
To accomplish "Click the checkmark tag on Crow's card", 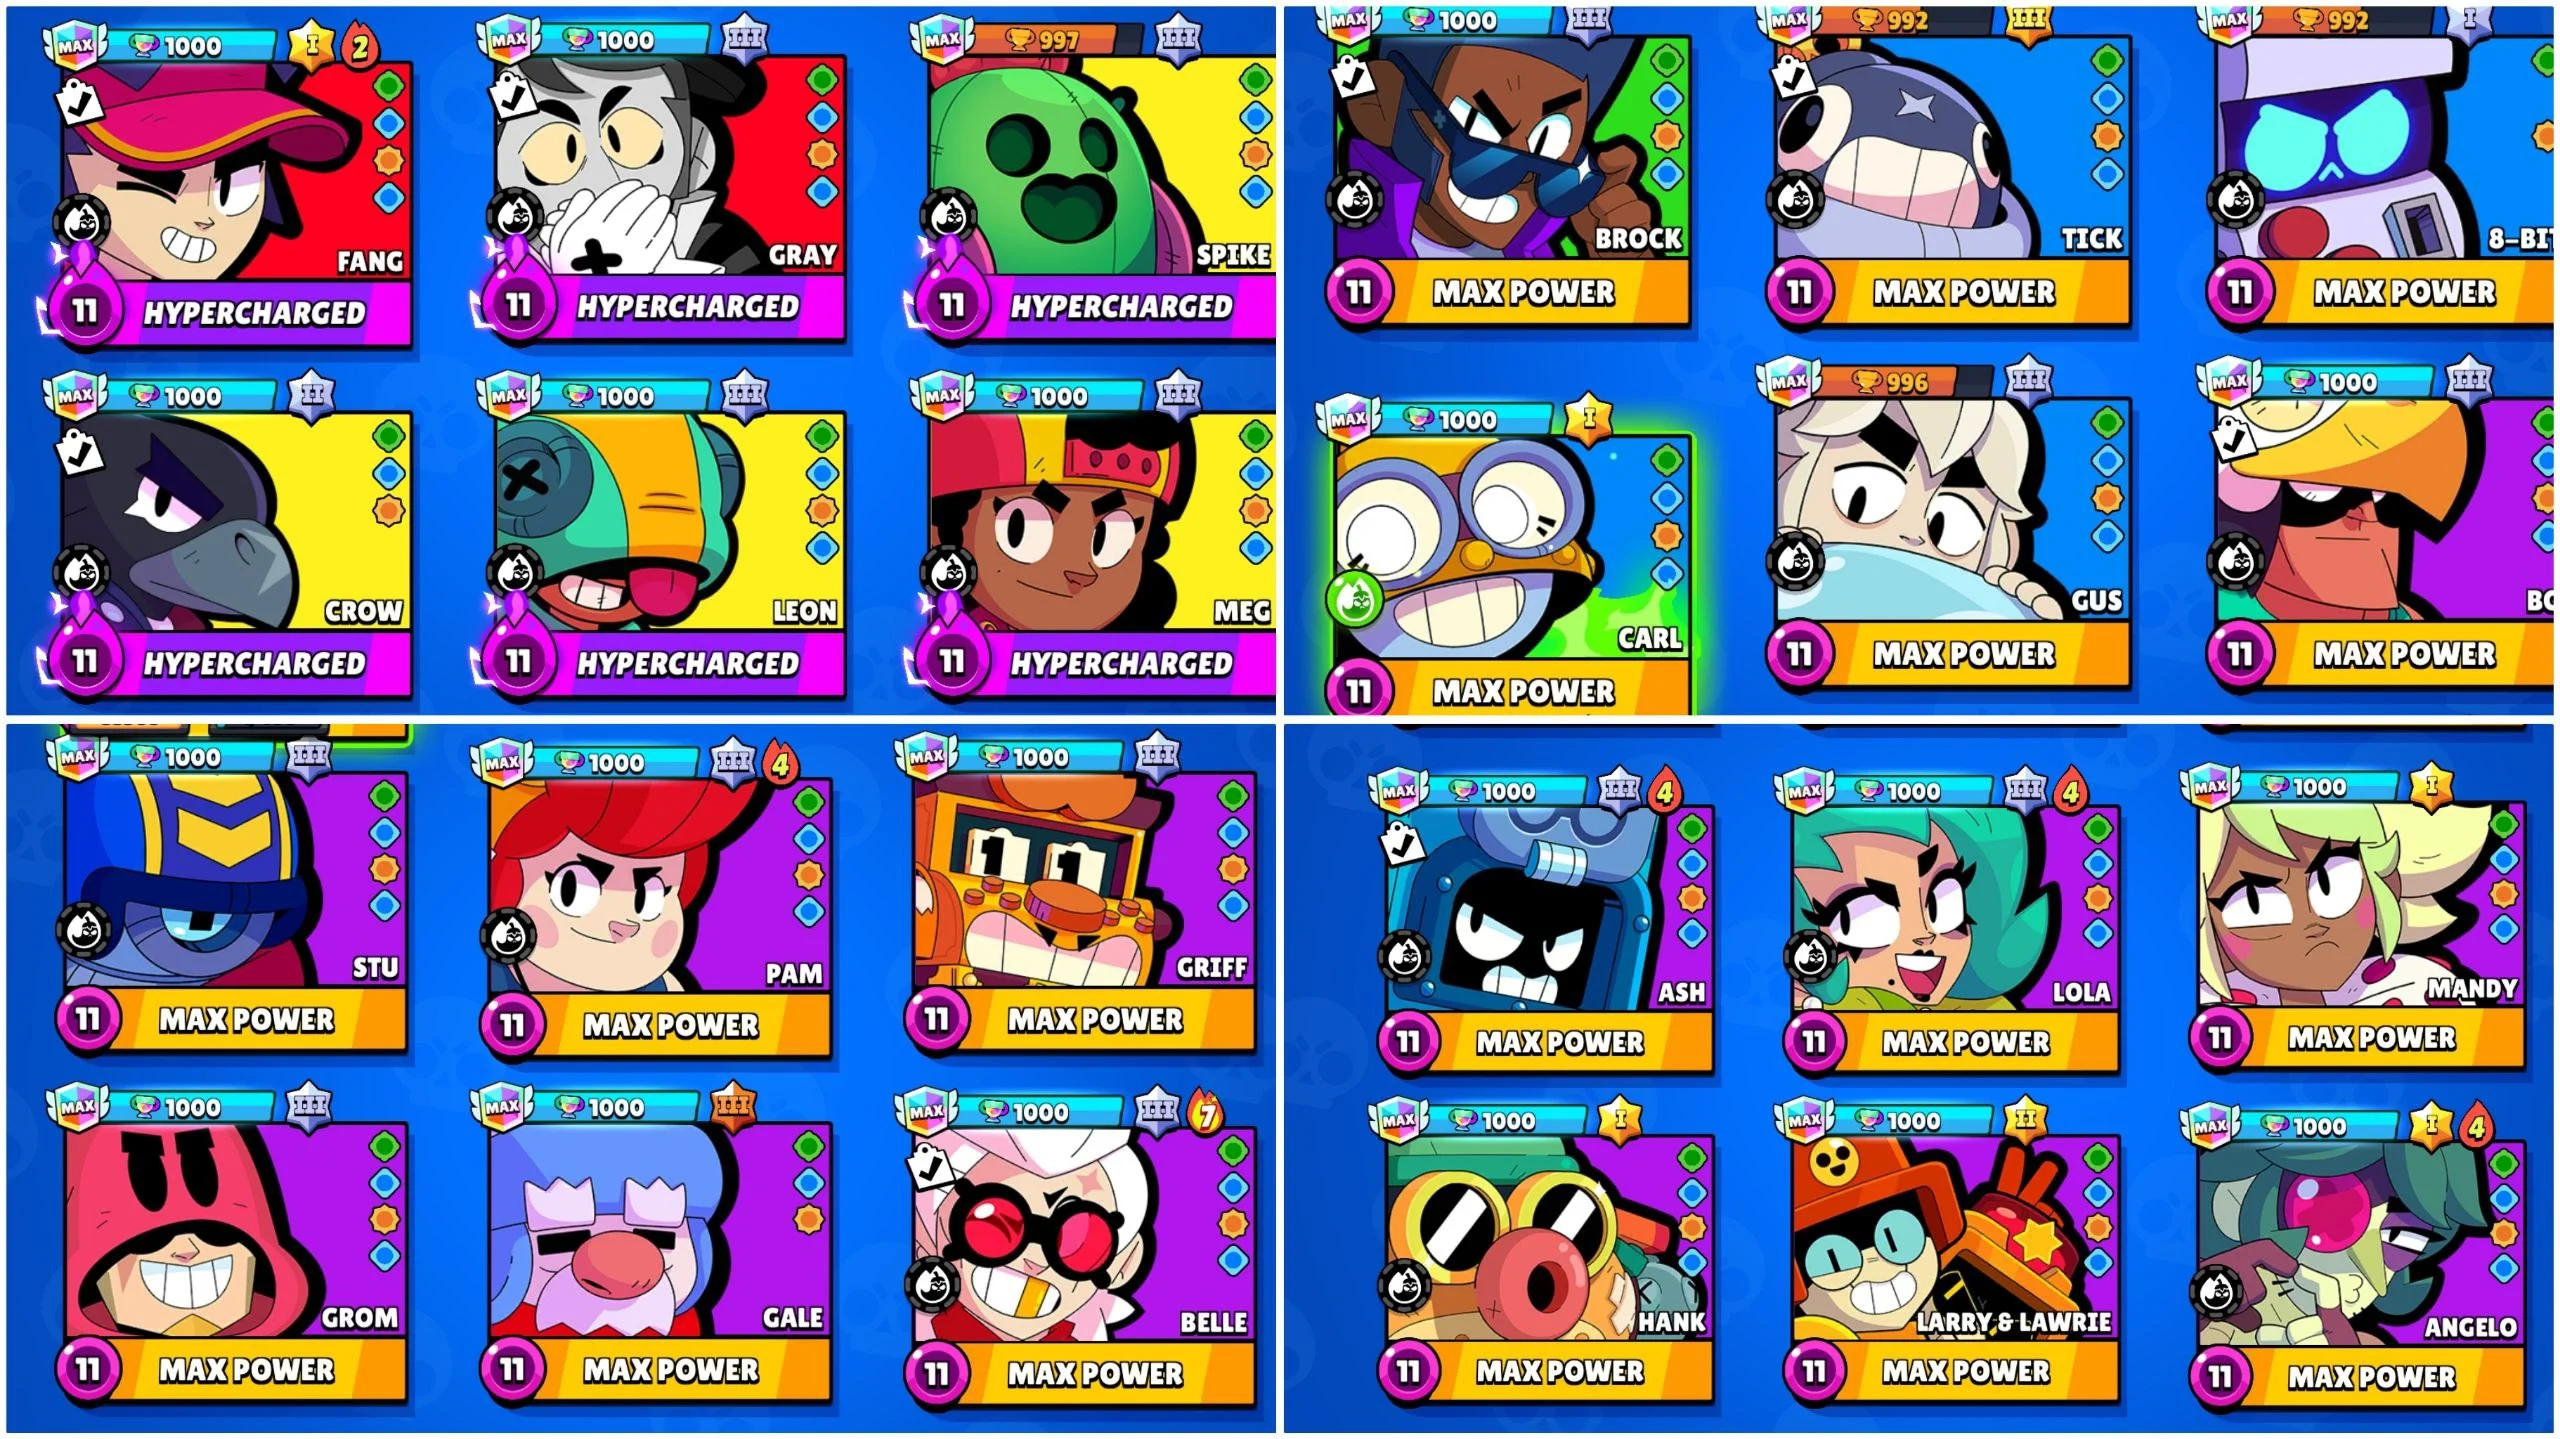I will tap(78, 452).
